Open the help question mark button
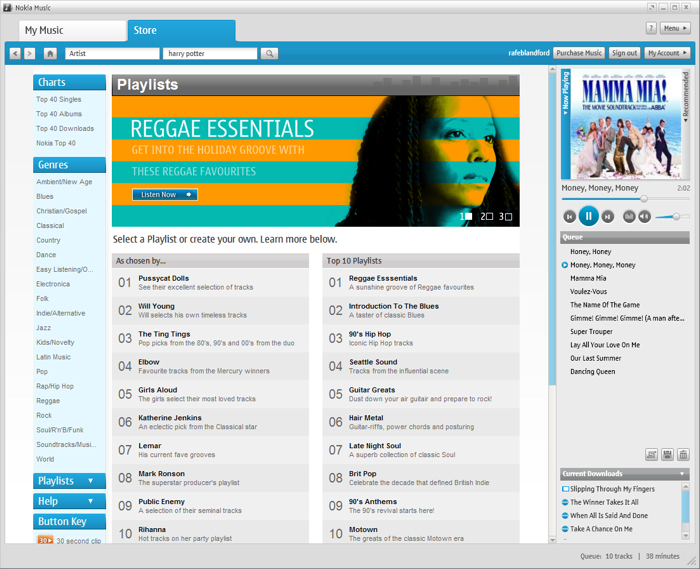700x569 pixels. tap(651, 29)
